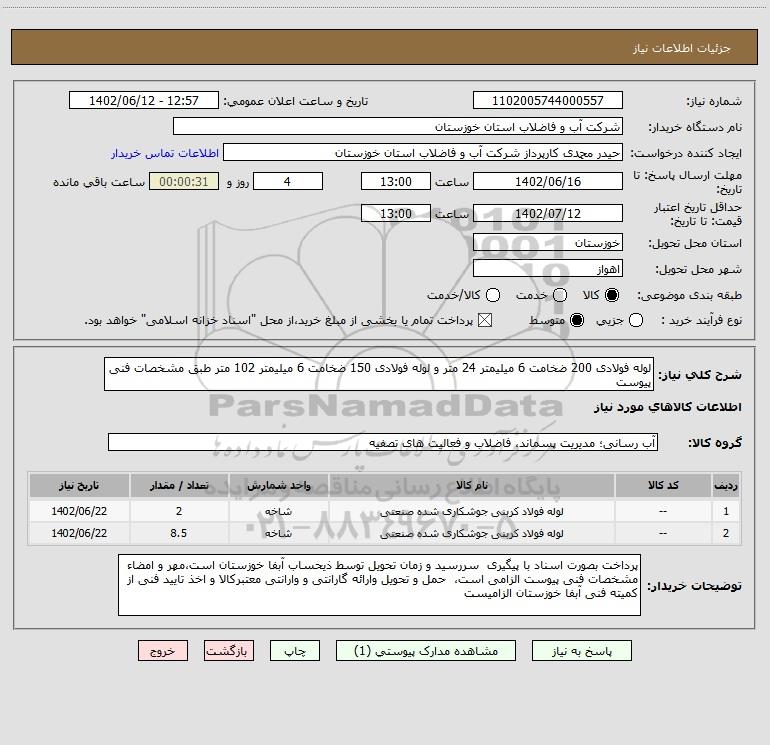Click the price validity time 13:00 field
This screenshot has width=770, height=745.
[x=396, y=213]
